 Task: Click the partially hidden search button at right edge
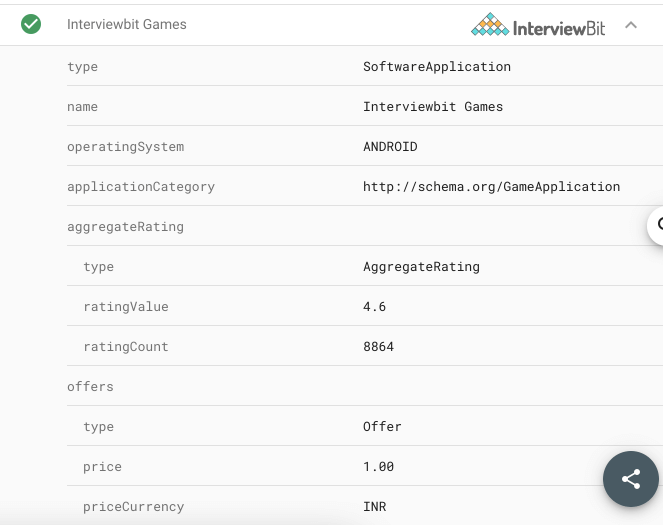pos(657,226)
